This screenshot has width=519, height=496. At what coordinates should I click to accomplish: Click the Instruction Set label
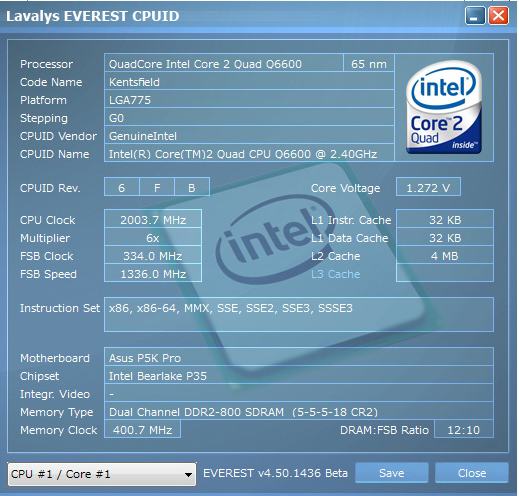(x=60, y=308)
